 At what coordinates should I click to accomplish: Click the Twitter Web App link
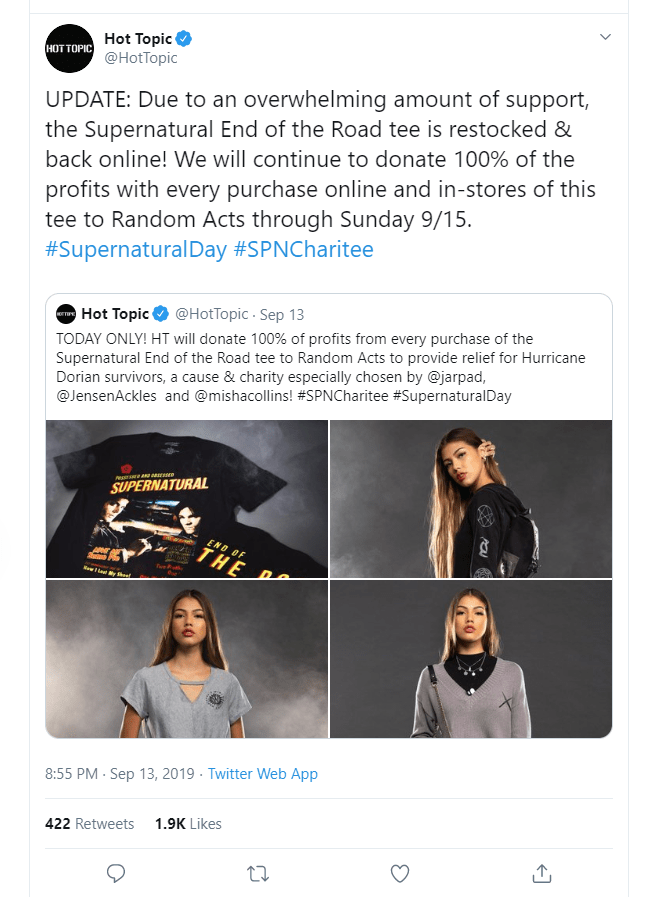click(x=262, y=774)
